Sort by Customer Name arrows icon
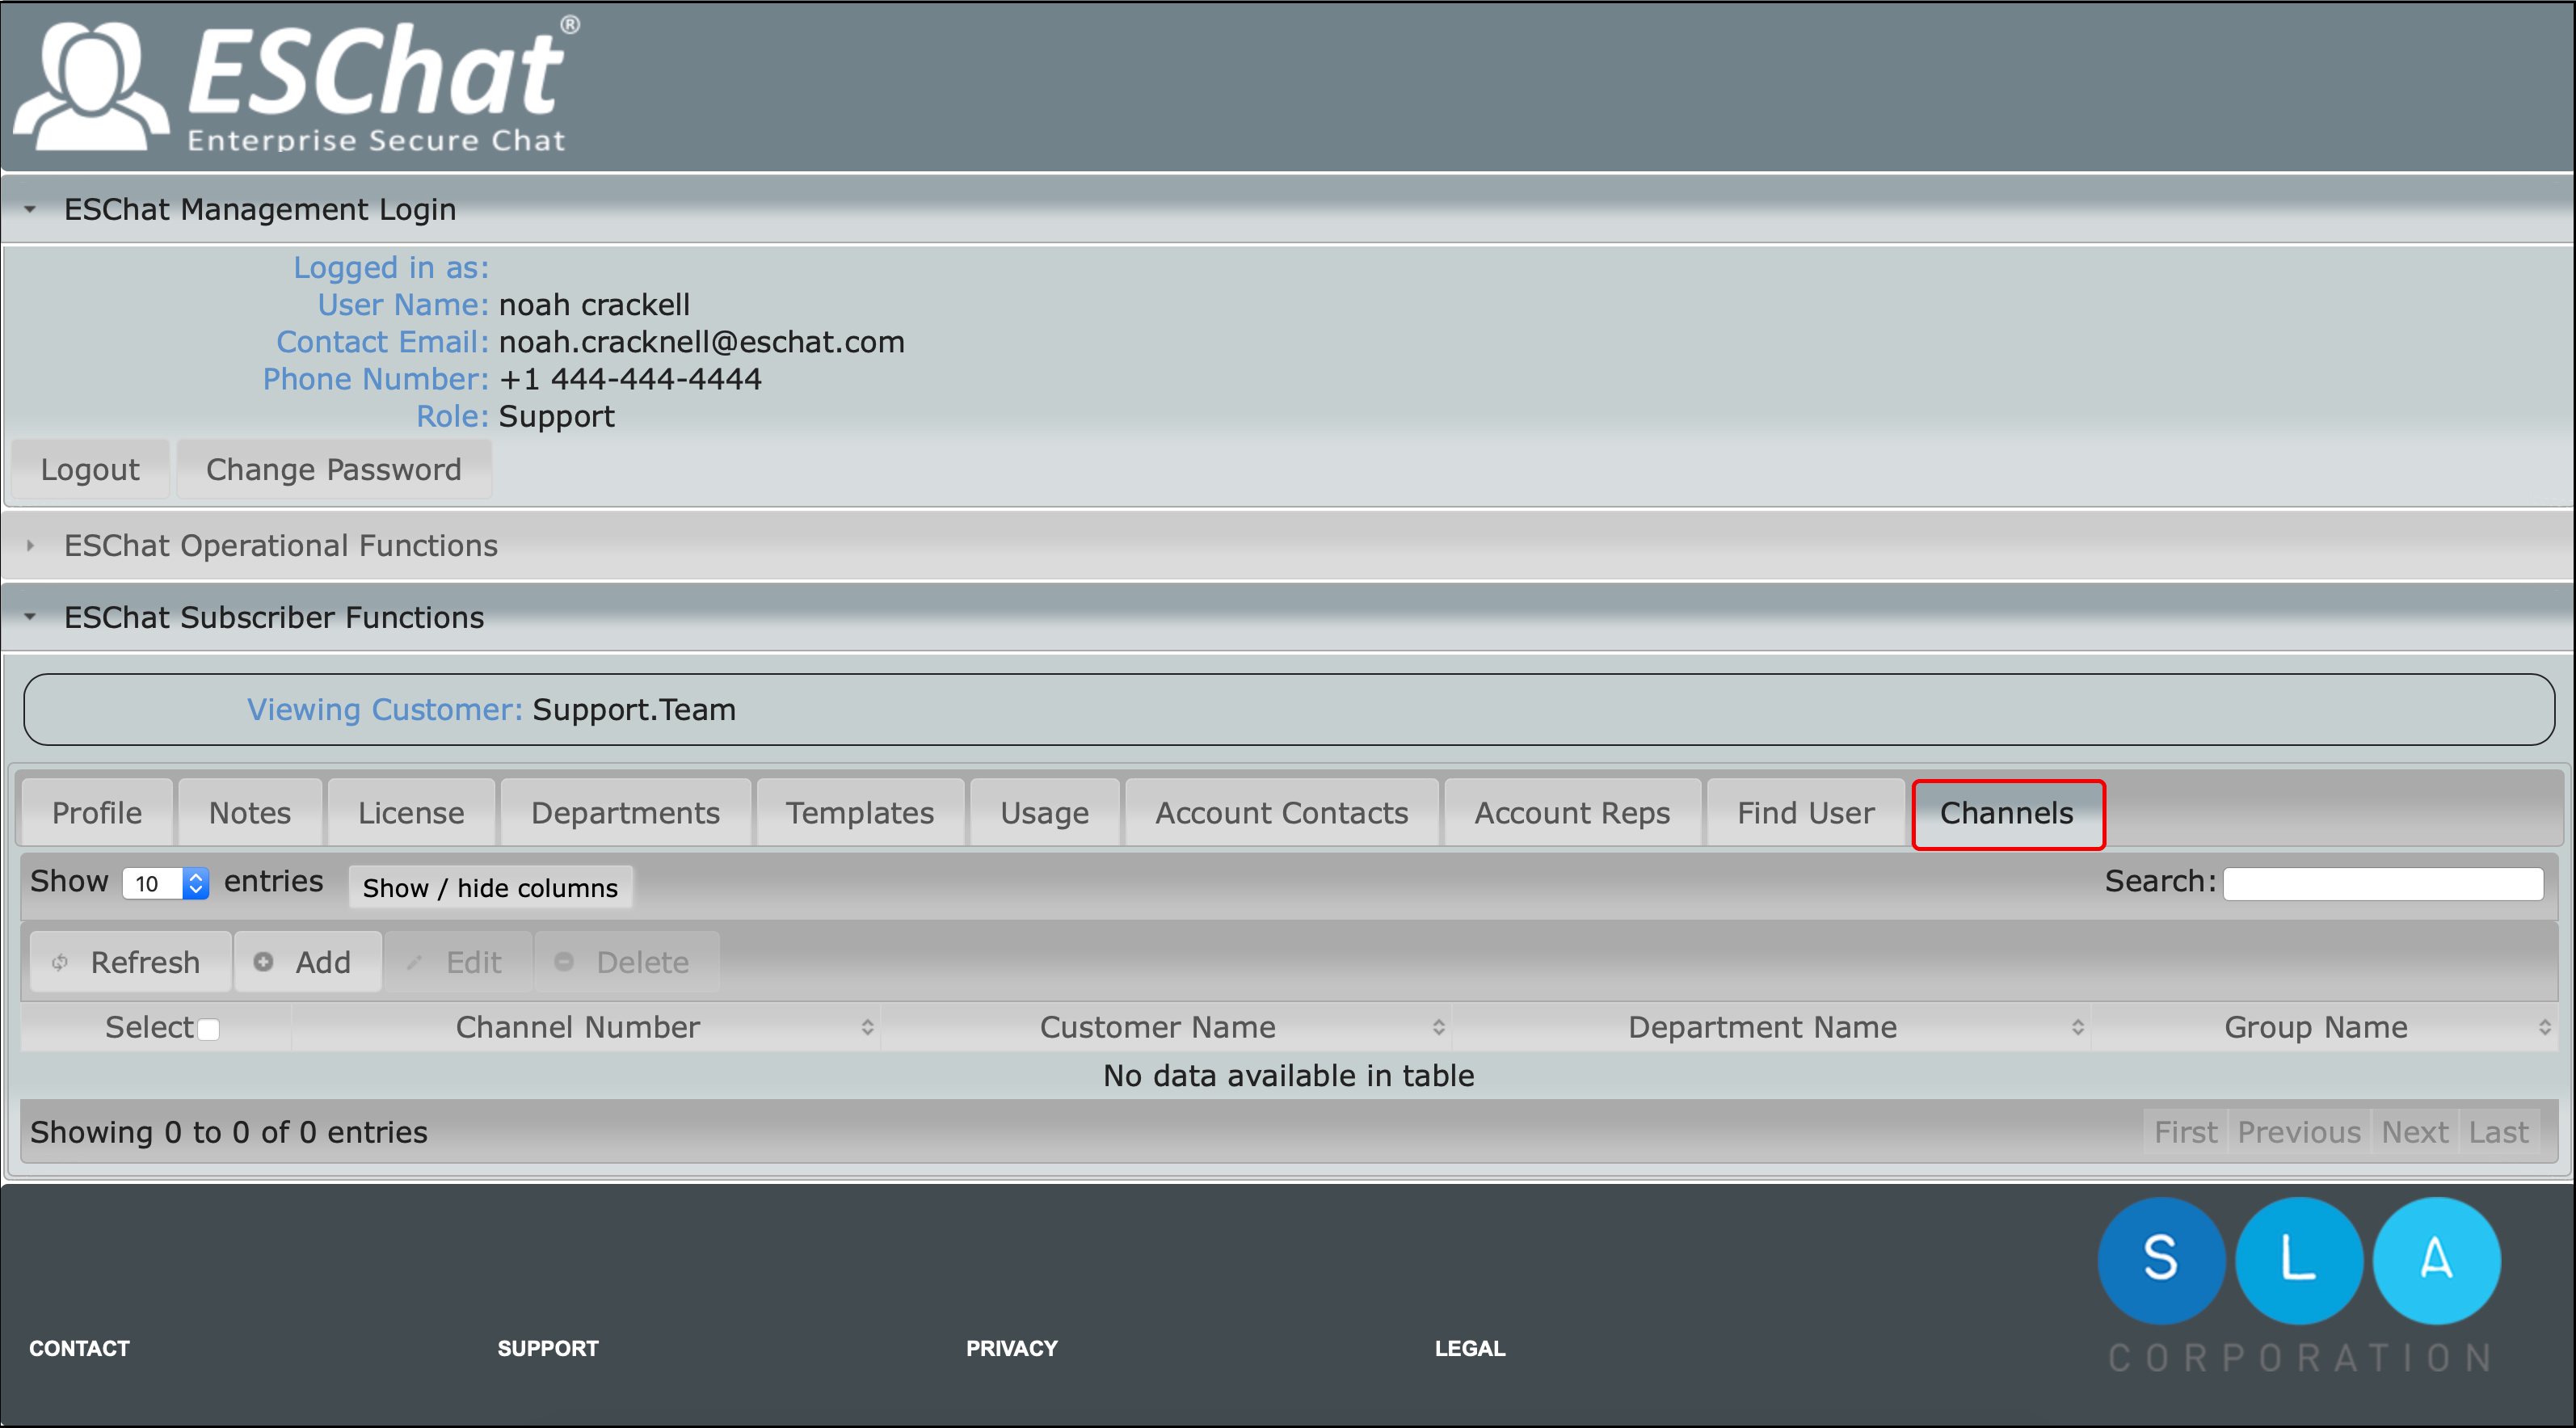This screenshot has width=2576, height=1428. 1438,1027
